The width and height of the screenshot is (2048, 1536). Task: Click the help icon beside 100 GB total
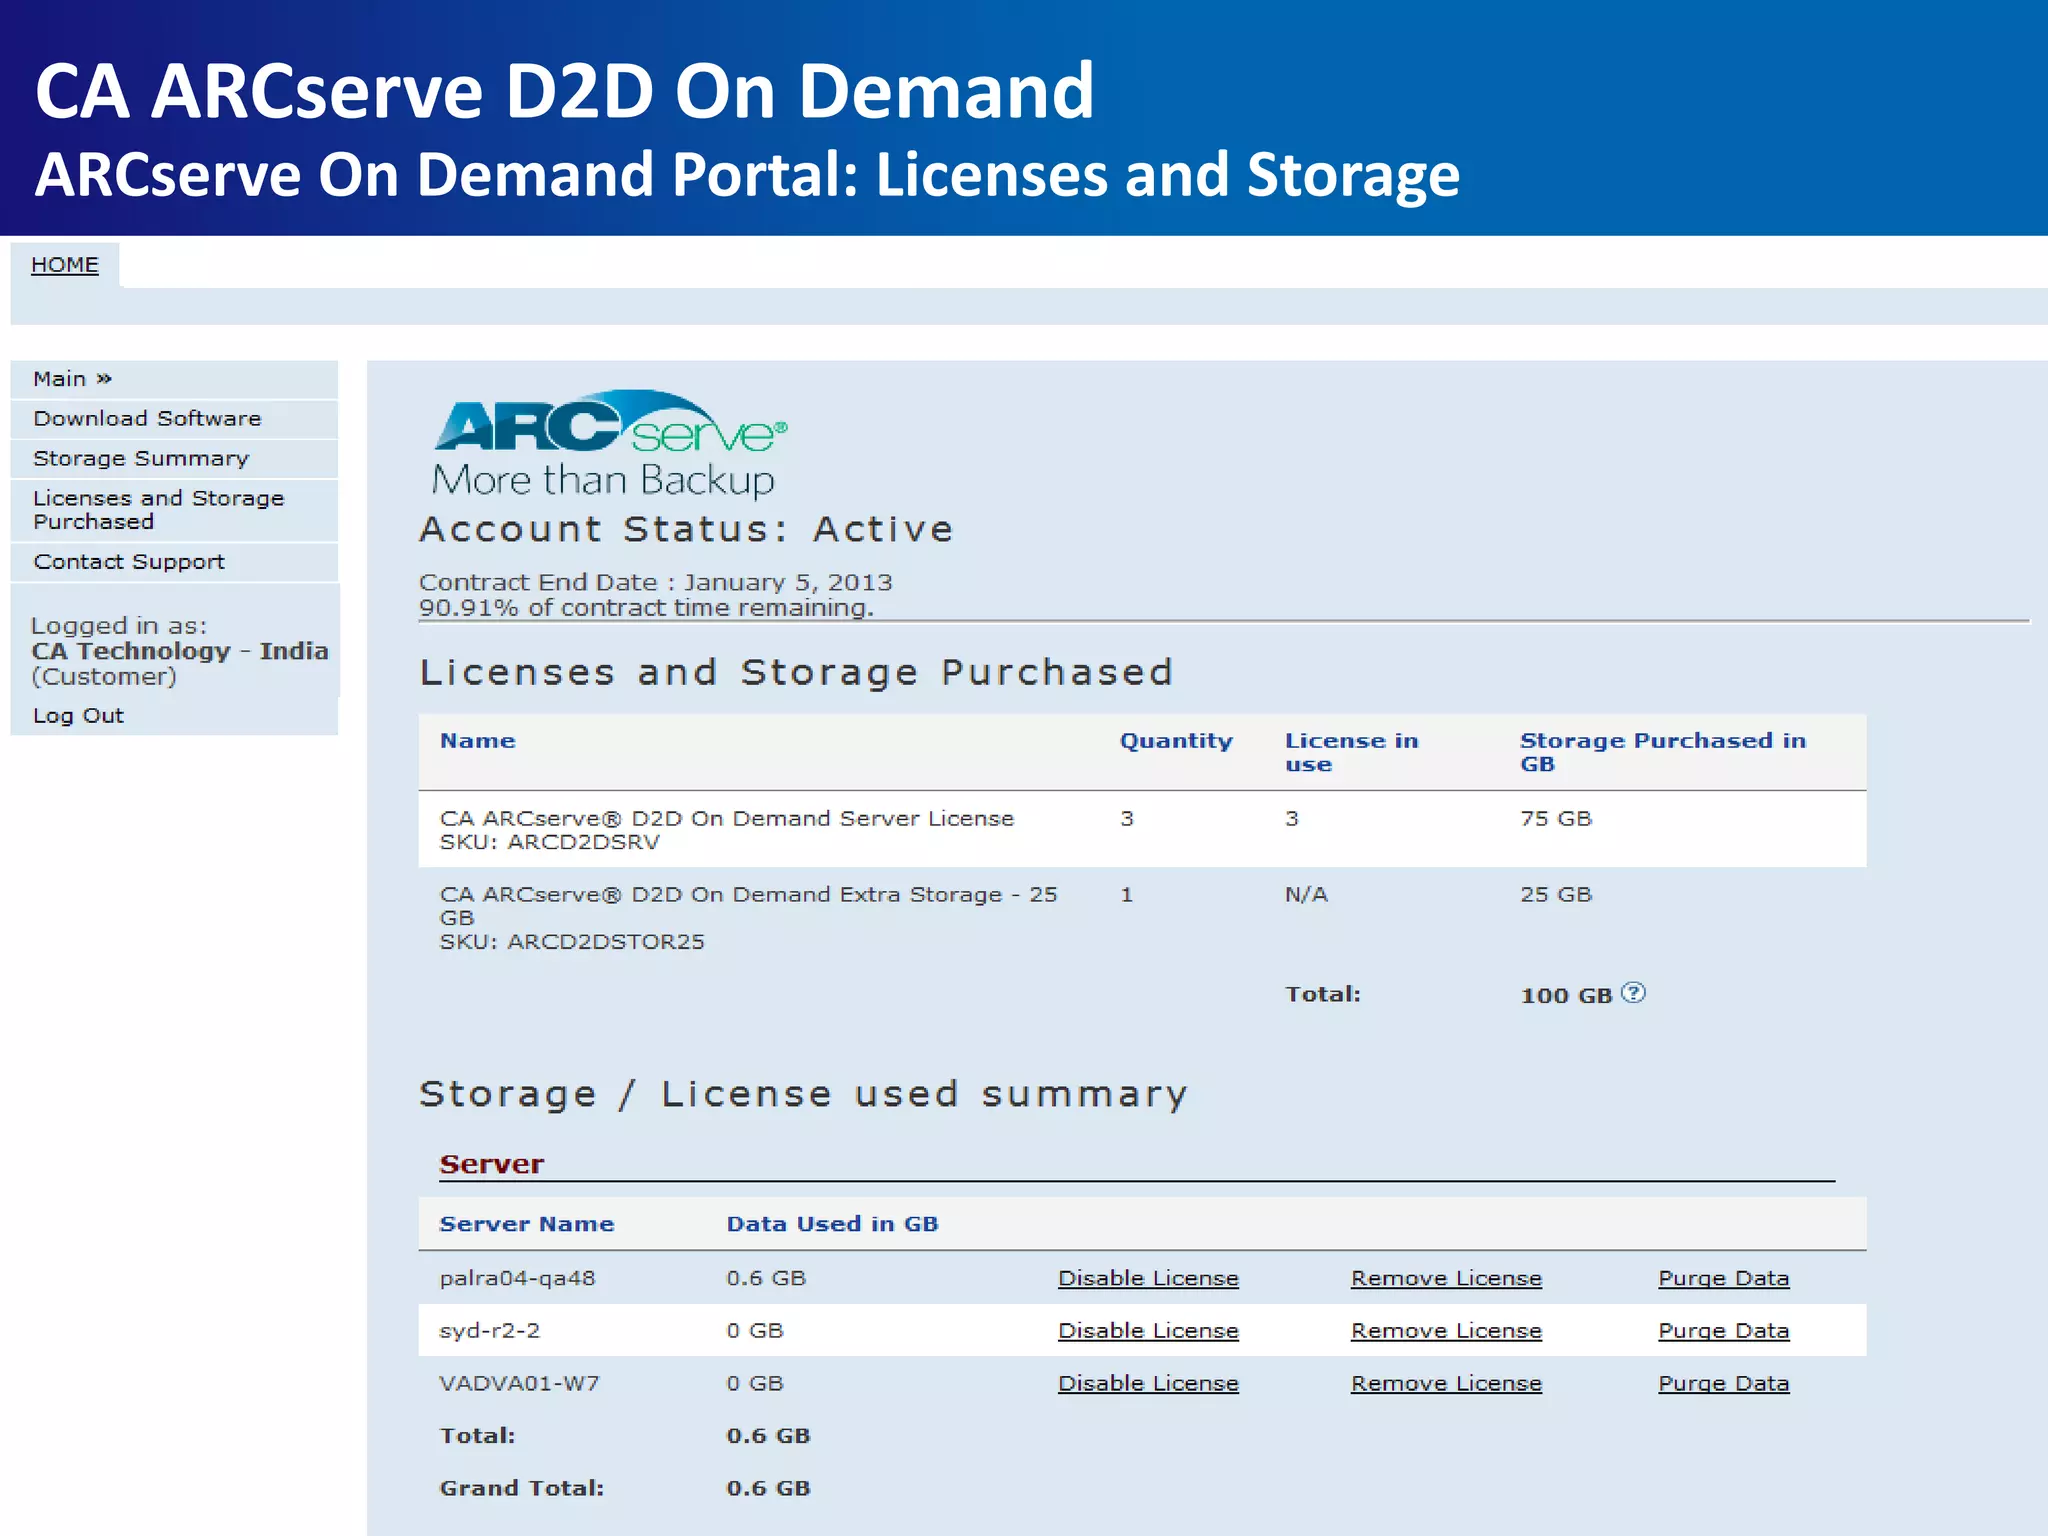point(1632,993)
